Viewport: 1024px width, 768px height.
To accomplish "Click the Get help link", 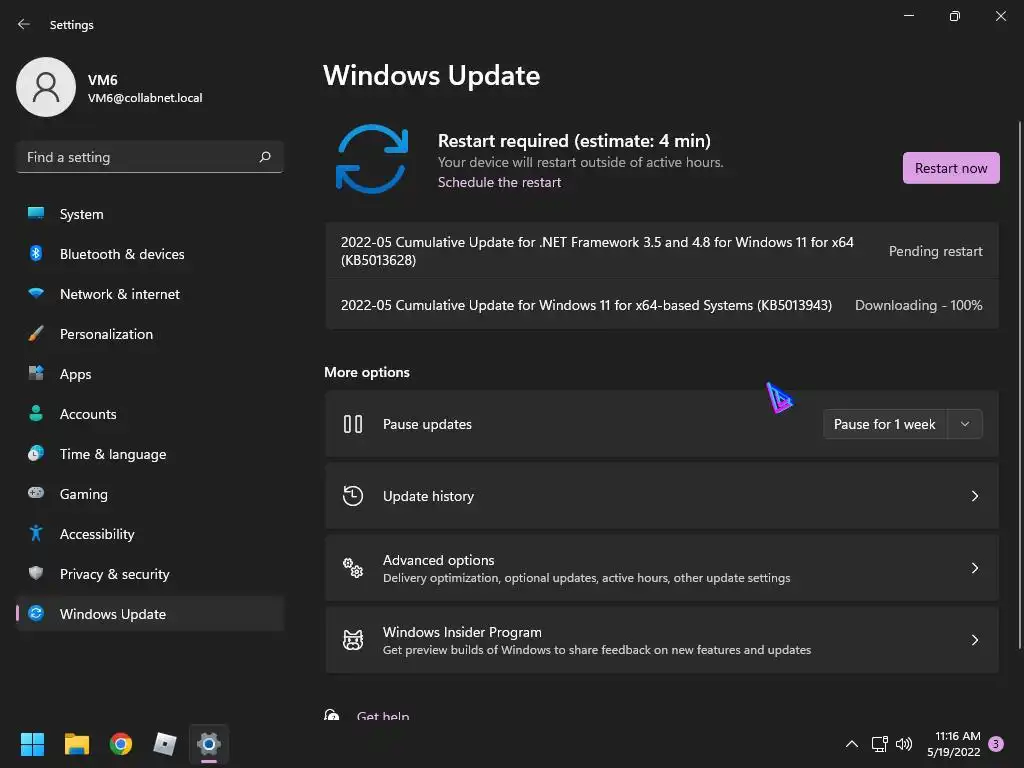I will point(383,715).
